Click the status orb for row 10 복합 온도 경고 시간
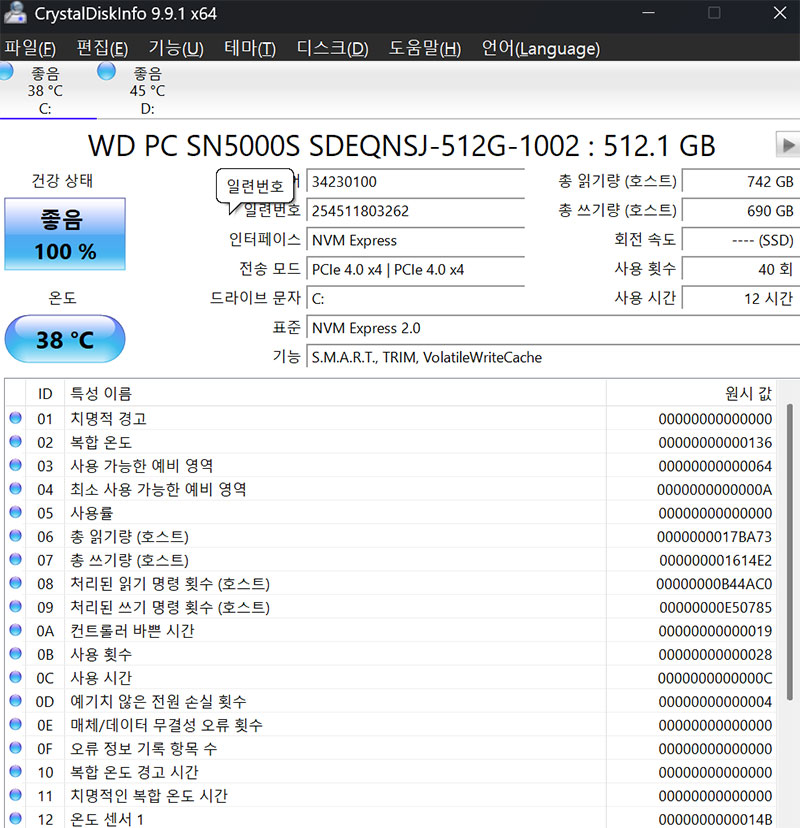The image size is (800, 828). (x=15, y=771)
